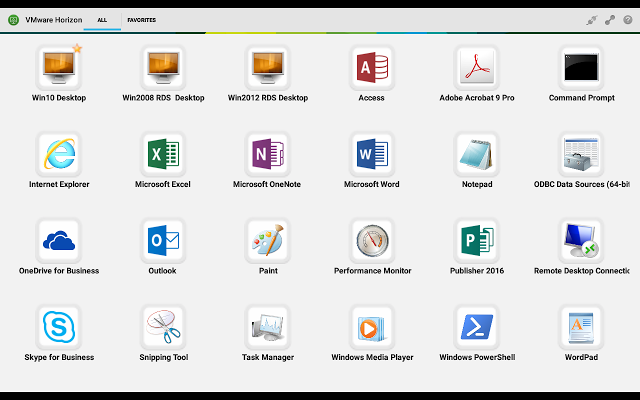Open the WordPad icon

581,327
